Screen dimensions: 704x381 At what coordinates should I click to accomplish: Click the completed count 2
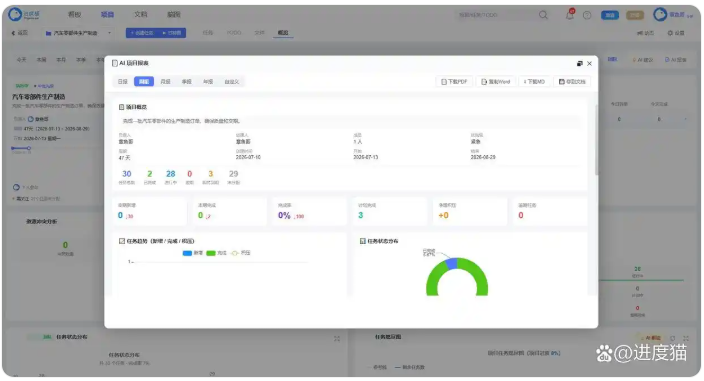(x=150, y=174)
